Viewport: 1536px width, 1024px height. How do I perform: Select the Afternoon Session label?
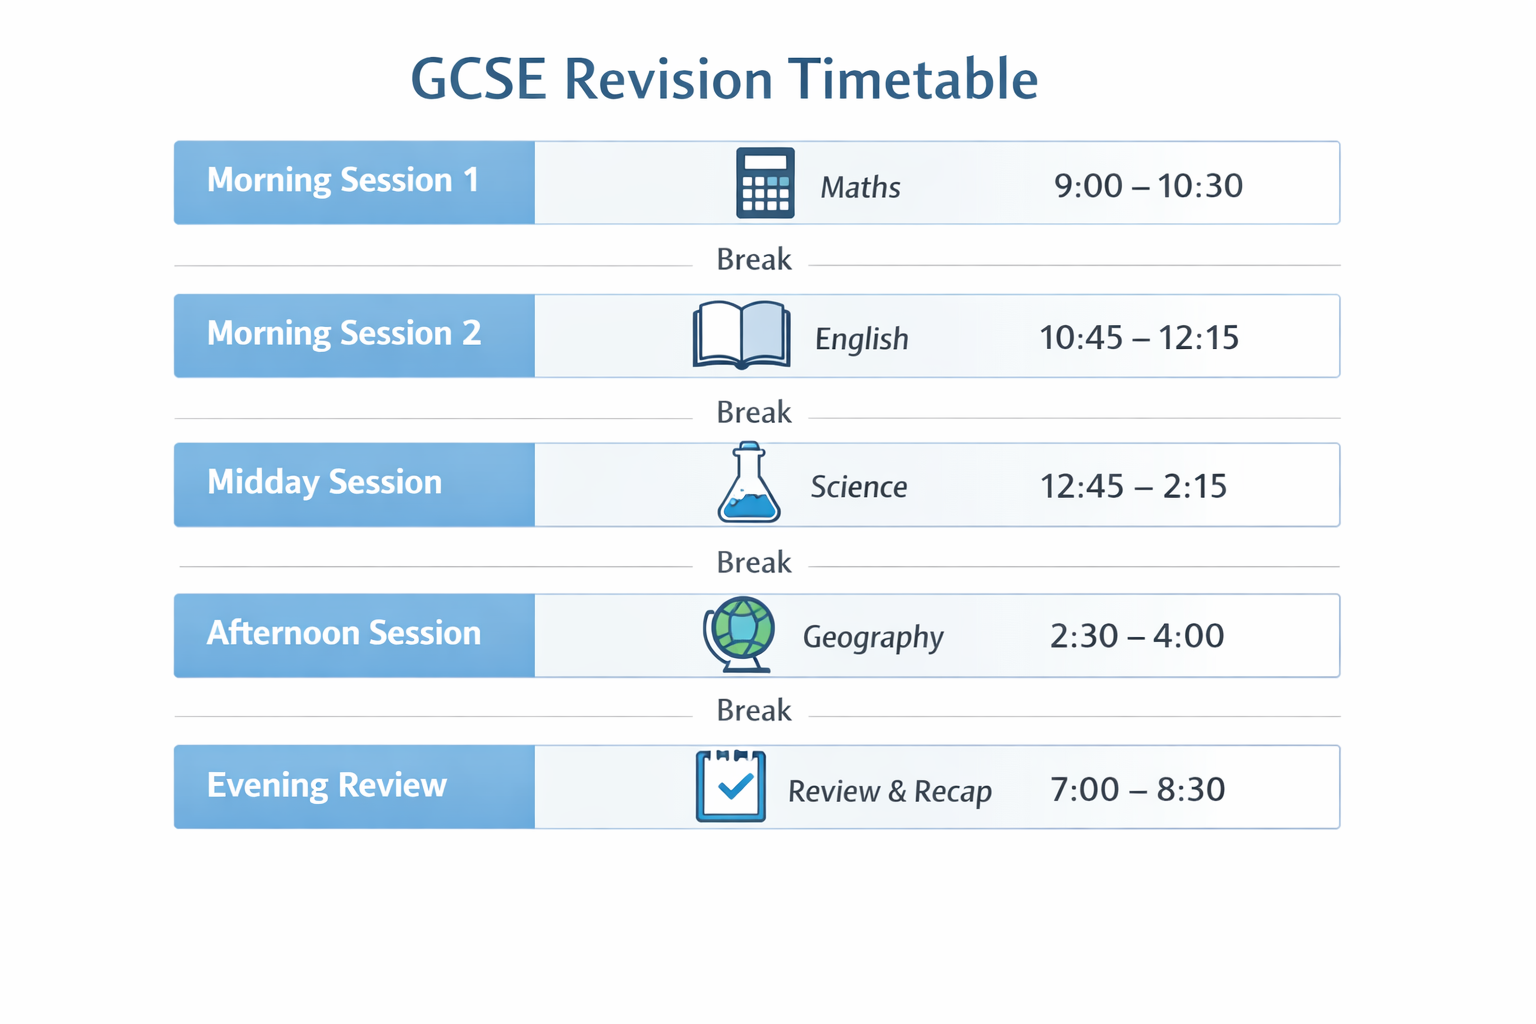tap(344, 634)
